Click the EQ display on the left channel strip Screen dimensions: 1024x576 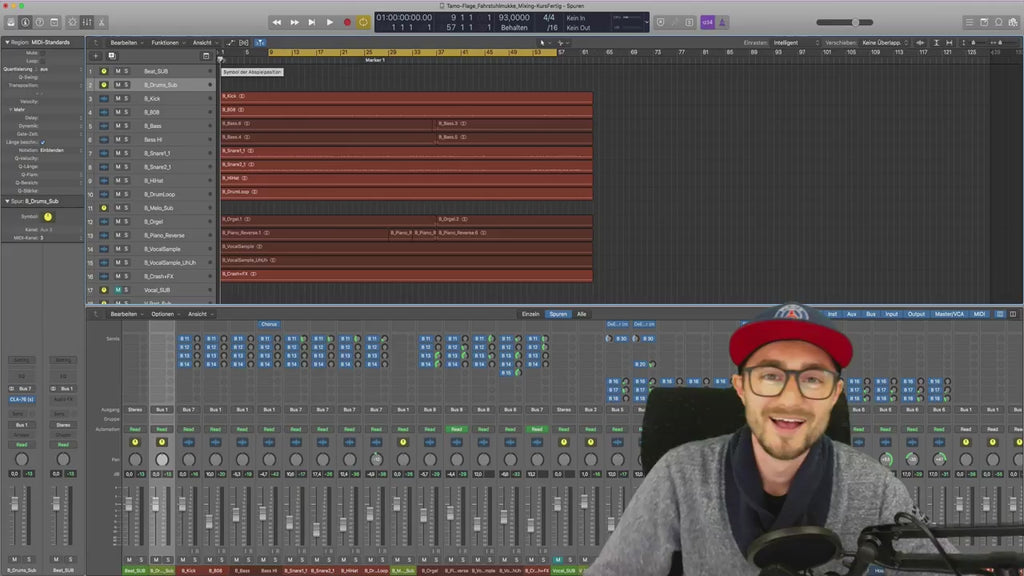coord(22,374)
